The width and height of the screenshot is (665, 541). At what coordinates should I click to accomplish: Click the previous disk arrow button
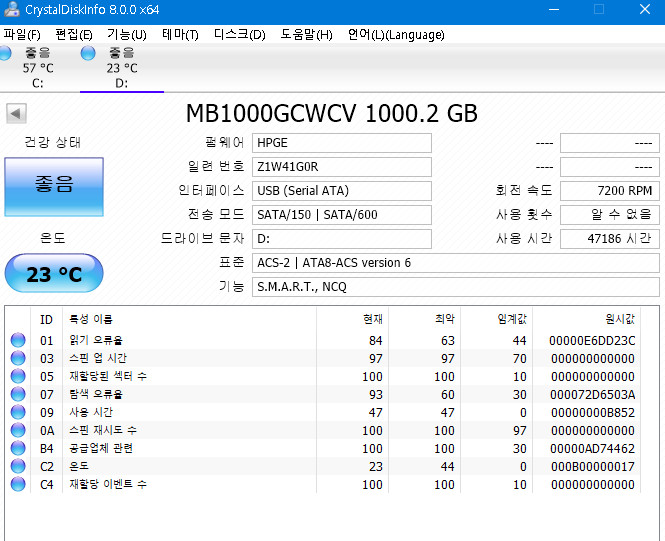click(16, 114)
